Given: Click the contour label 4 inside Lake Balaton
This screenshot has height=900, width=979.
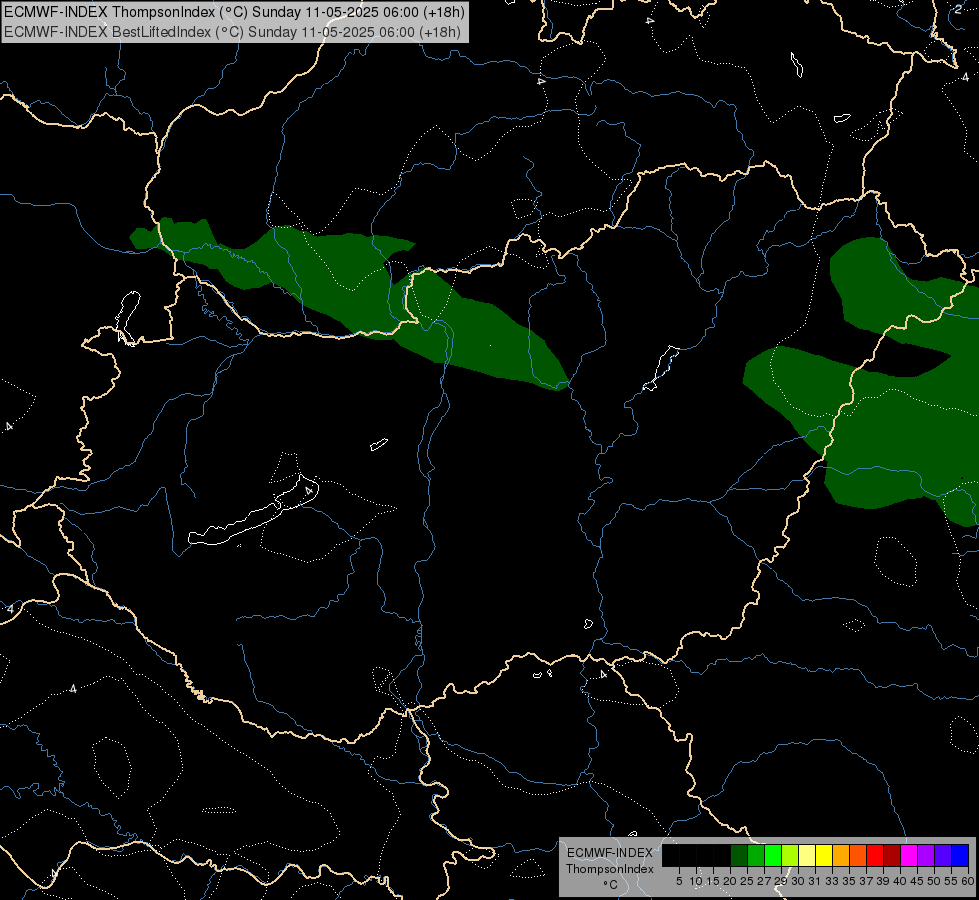Looking at the screenshot, I should click(x=309, y=492).
